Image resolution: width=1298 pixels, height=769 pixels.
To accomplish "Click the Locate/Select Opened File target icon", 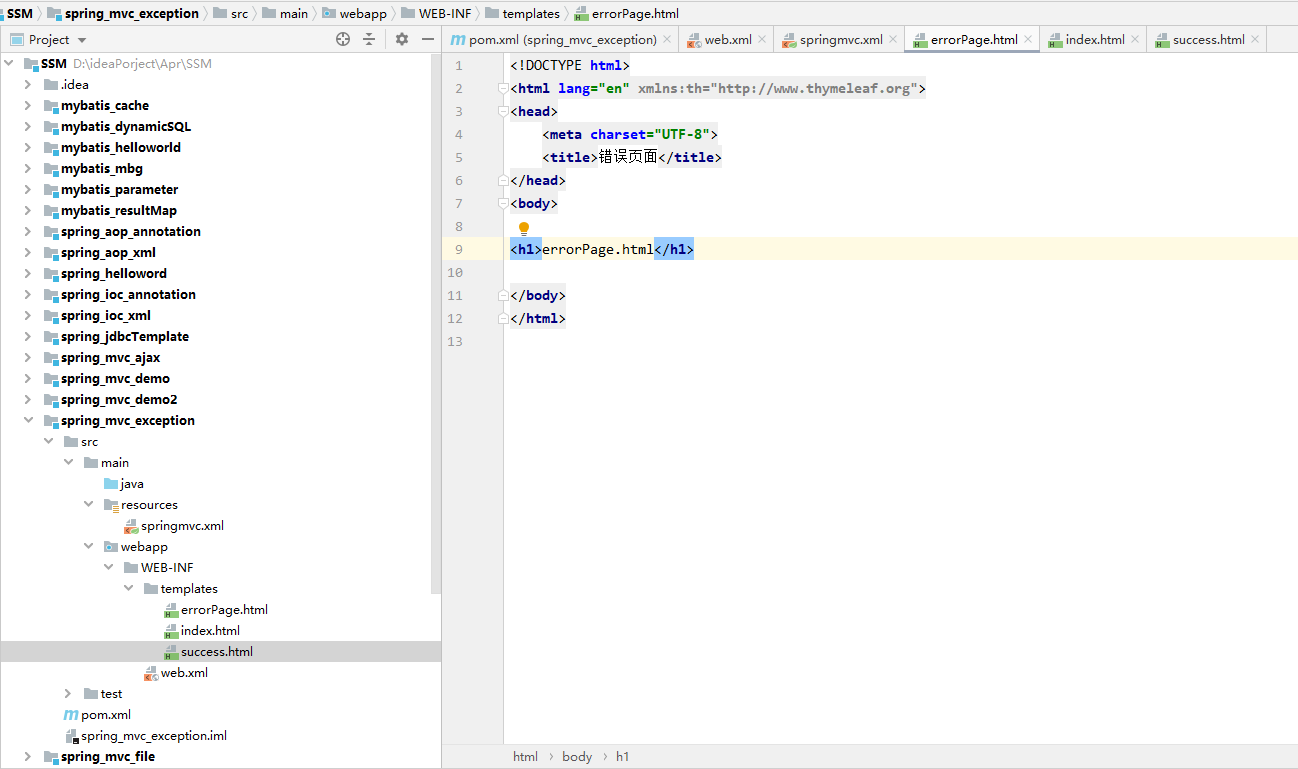I will pyautogui.click(x=343, y=39).
